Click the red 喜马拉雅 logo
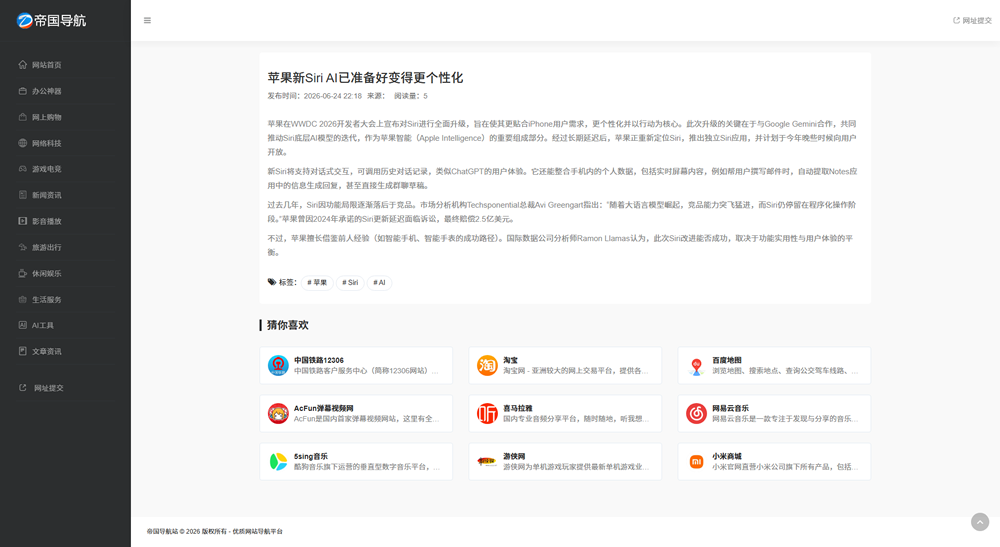The height and width of the screenshot is (547, 1000). 487,413
